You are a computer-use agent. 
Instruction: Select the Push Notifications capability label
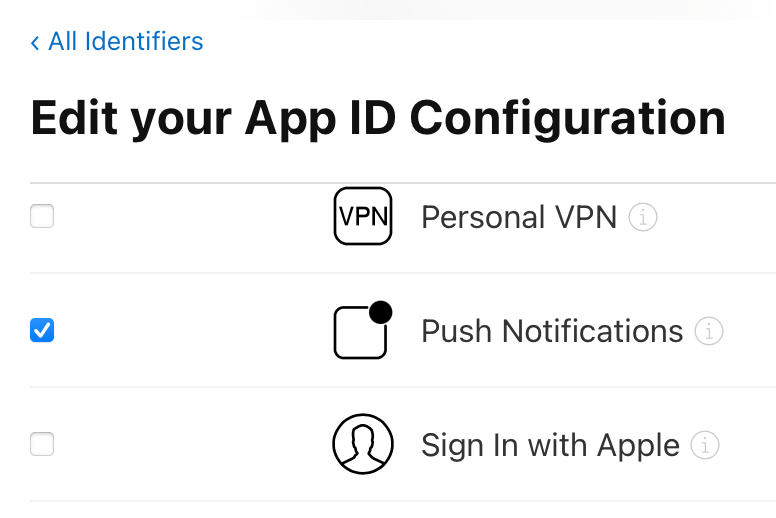(552, 331)
